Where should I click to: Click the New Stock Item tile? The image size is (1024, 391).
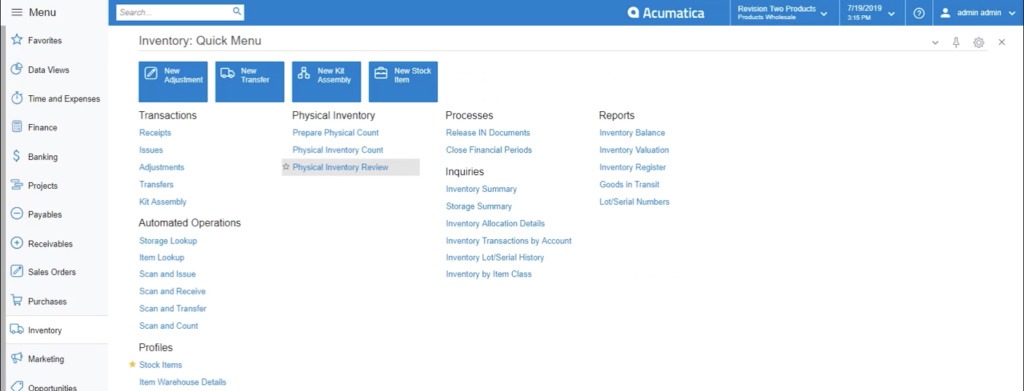[x=403, y=82]
